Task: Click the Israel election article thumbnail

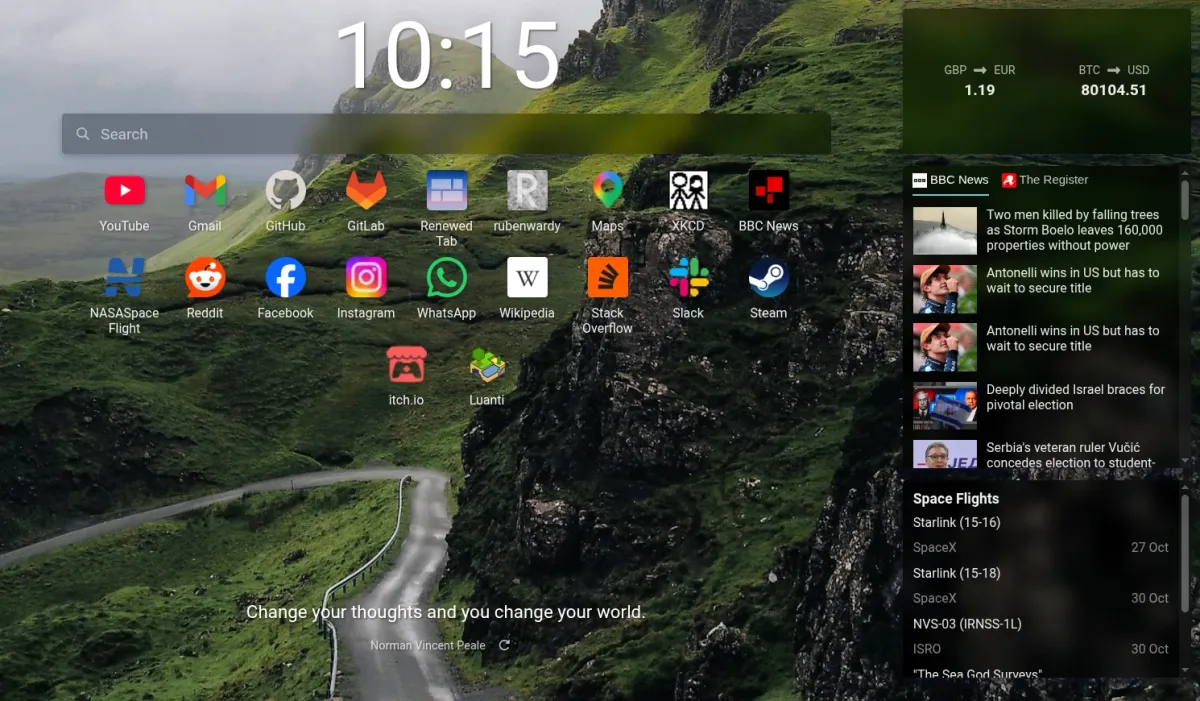Action: pyautogui.click(x=945, y=405)
